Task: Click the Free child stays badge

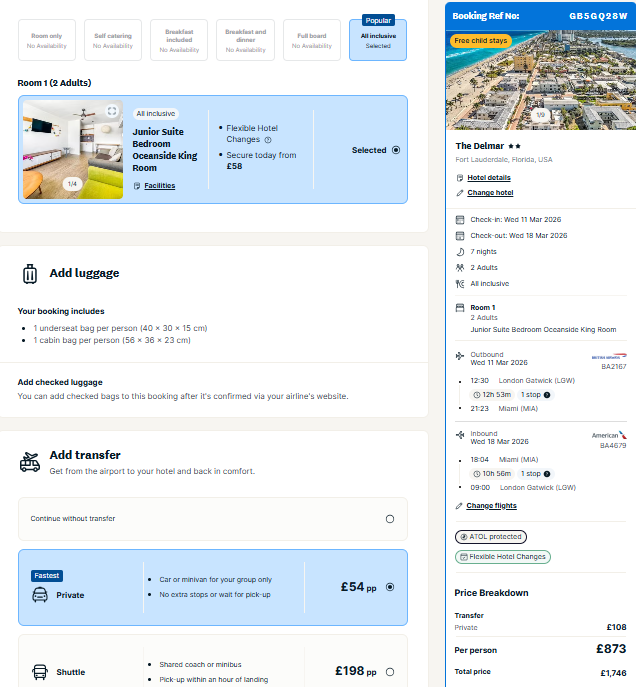Action: click(x=481, y=41)
